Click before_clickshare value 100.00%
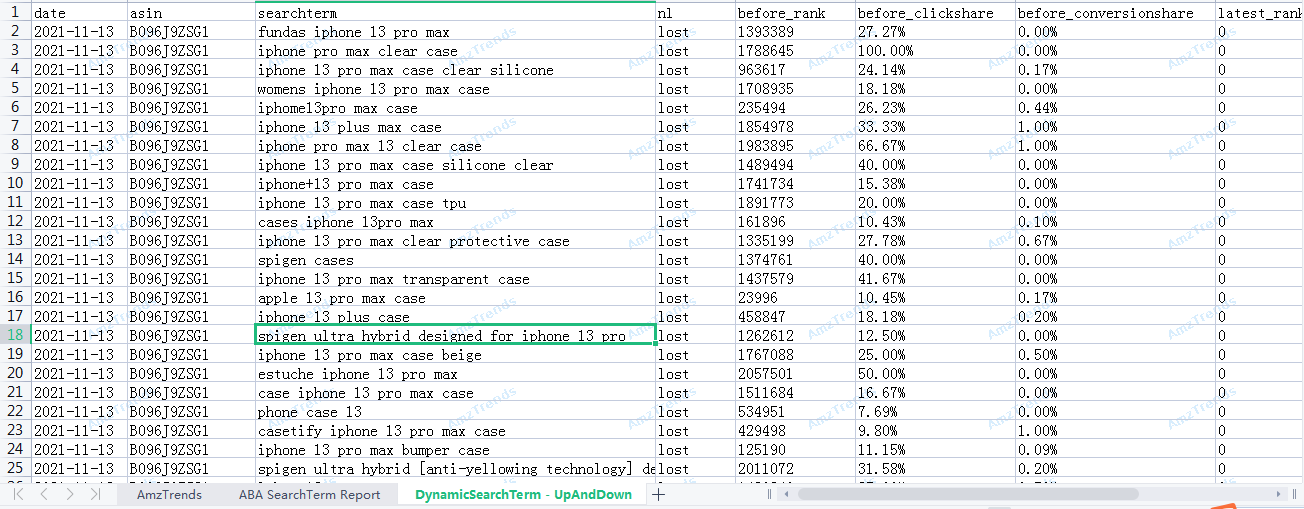The width and height of the screenshot is (1304, 509). coord(935,51)
